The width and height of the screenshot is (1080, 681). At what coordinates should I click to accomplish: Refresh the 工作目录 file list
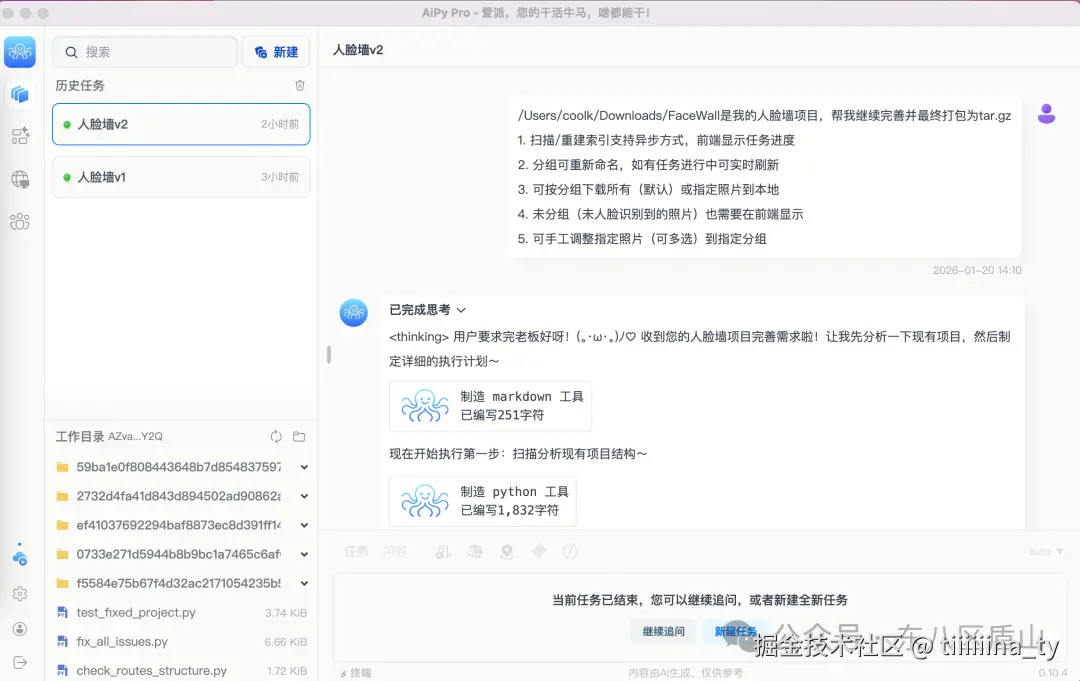(x=275, y=436)
